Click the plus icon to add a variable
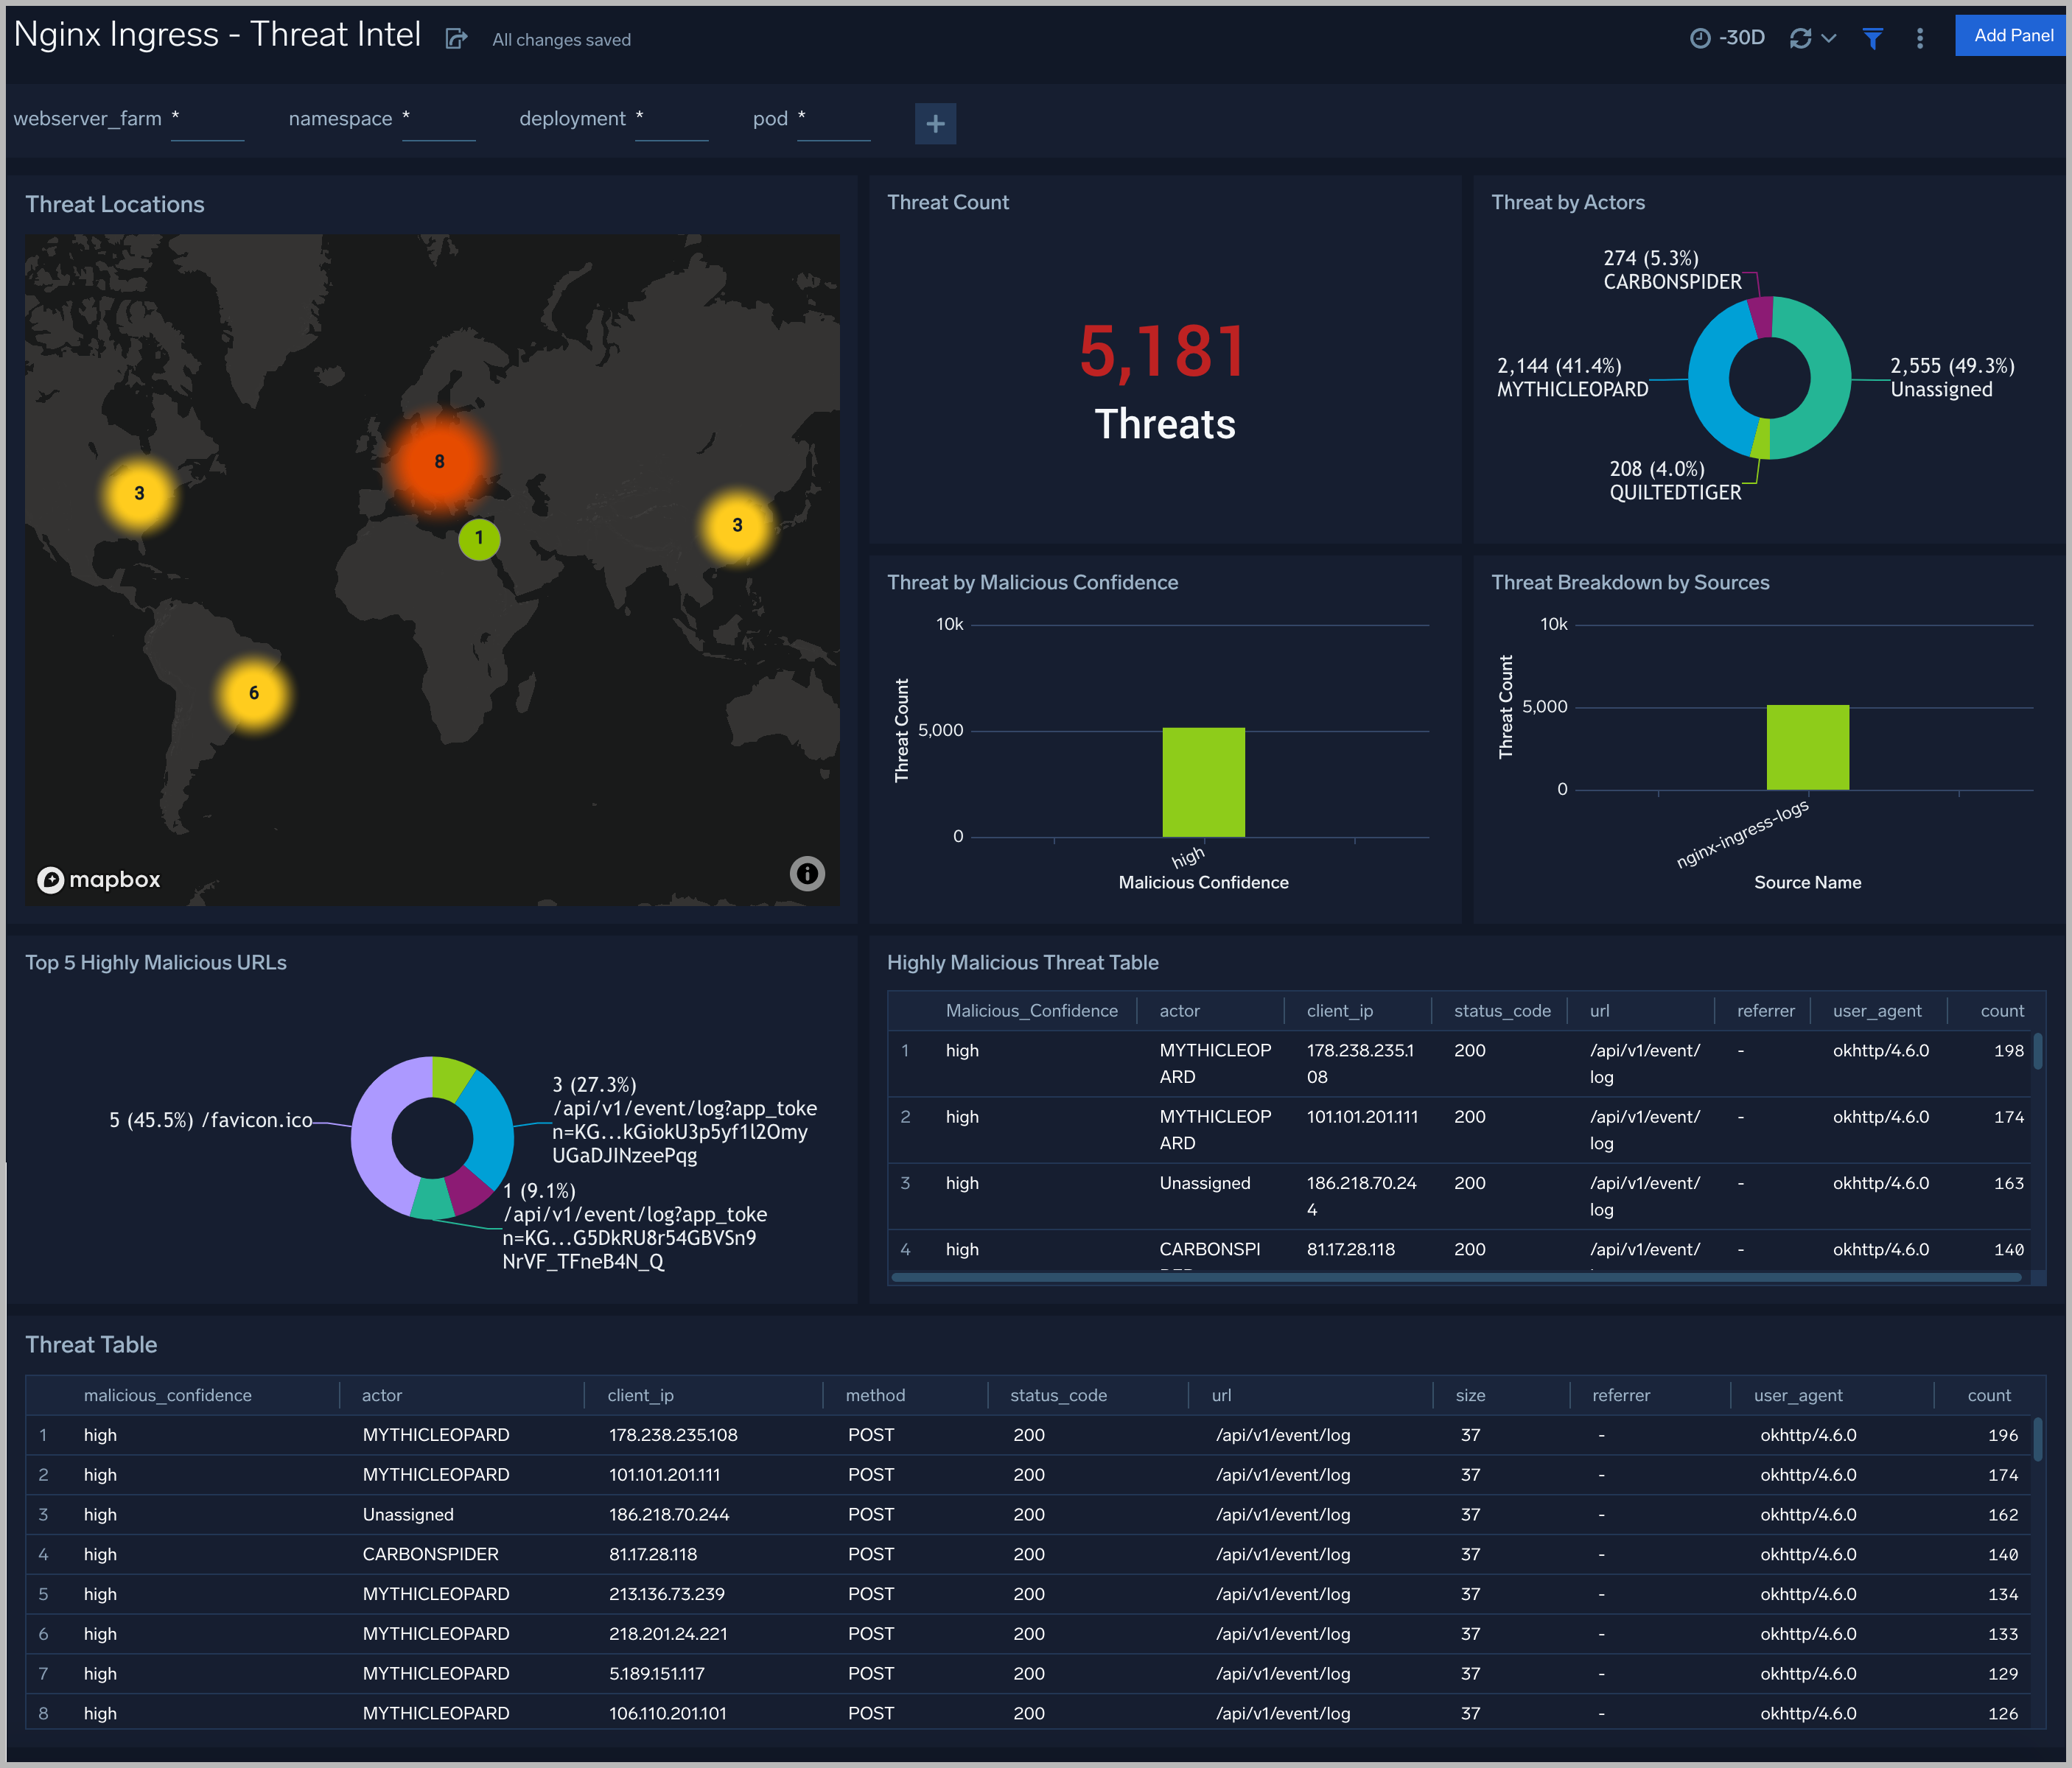Screen dimensions: 2072x1768 [x=935, y=123]
